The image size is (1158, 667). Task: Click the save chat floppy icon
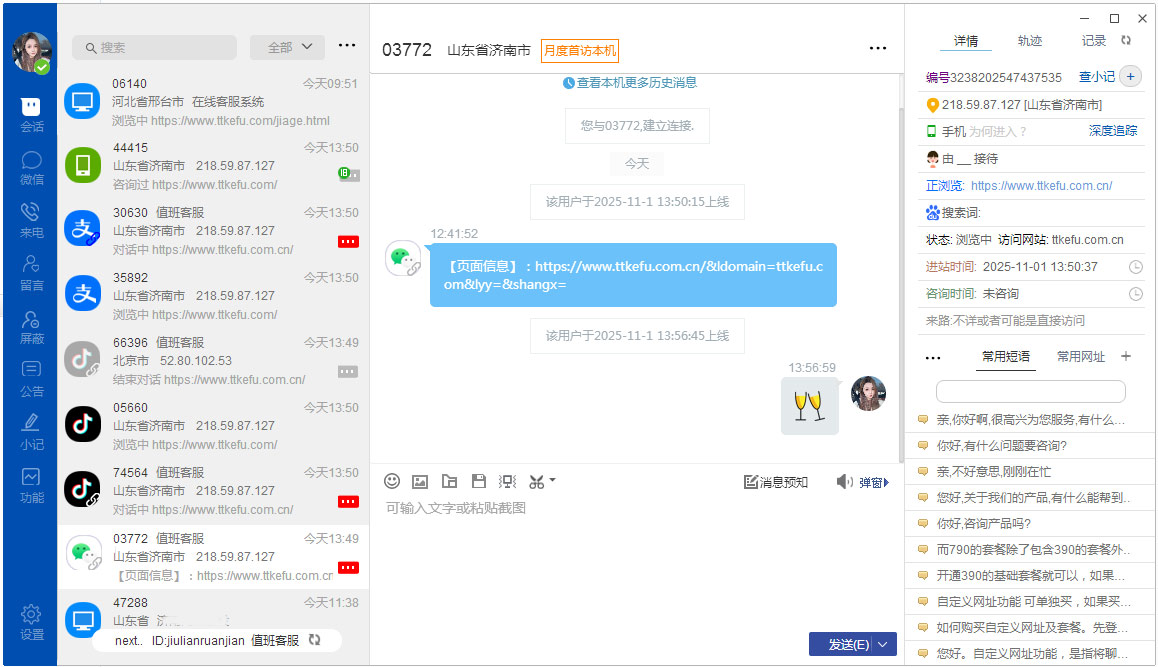coord(478,481)
